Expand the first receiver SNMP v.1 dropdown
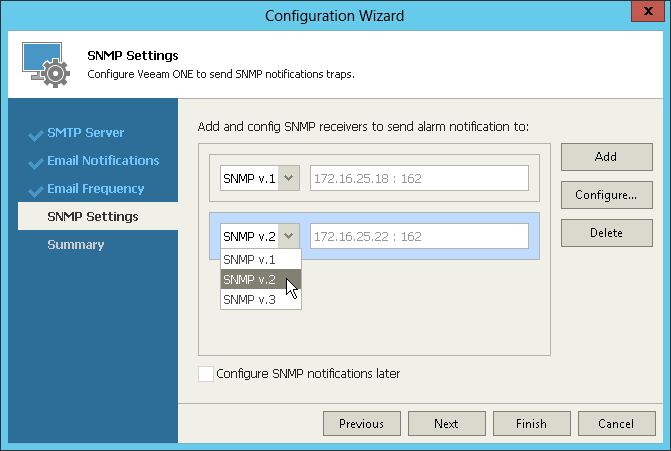The height and width of the screenshot is (451, 671). click(x=289, y=178)
